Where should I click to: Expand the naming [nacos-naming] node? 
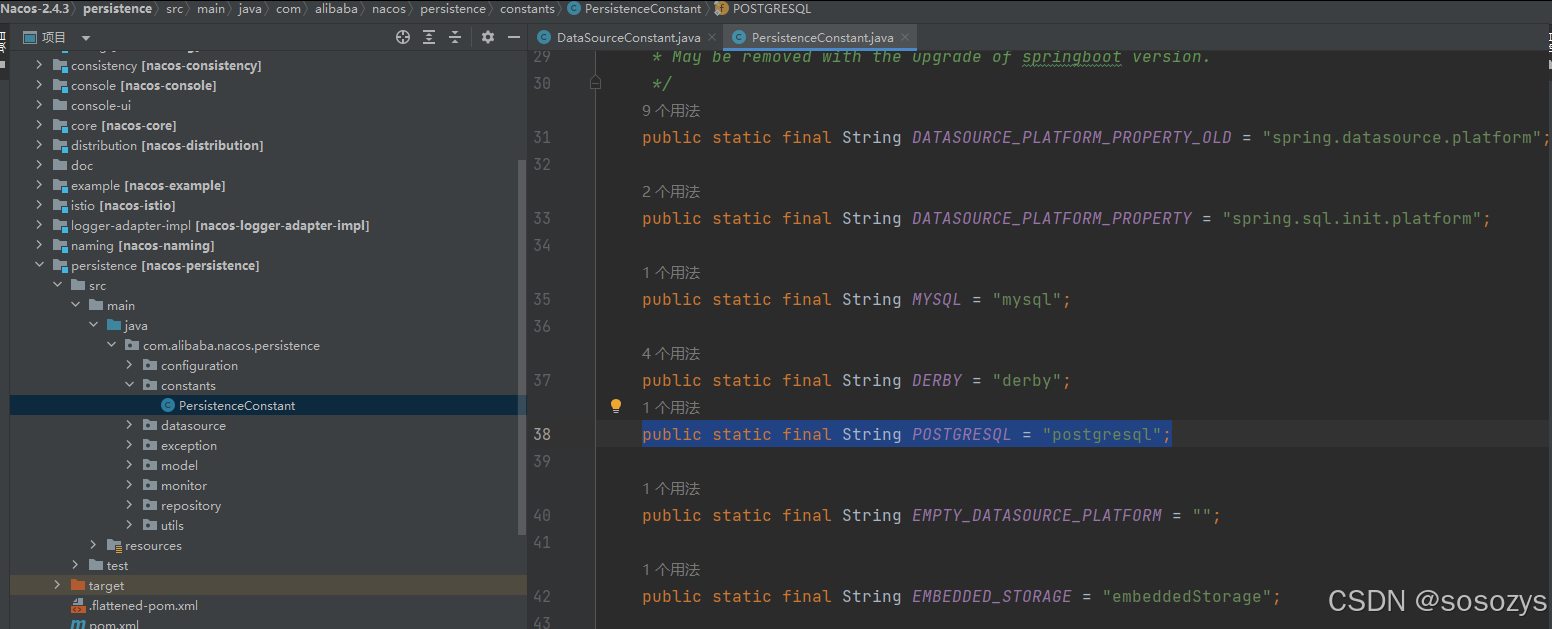(x=39, y=245)
